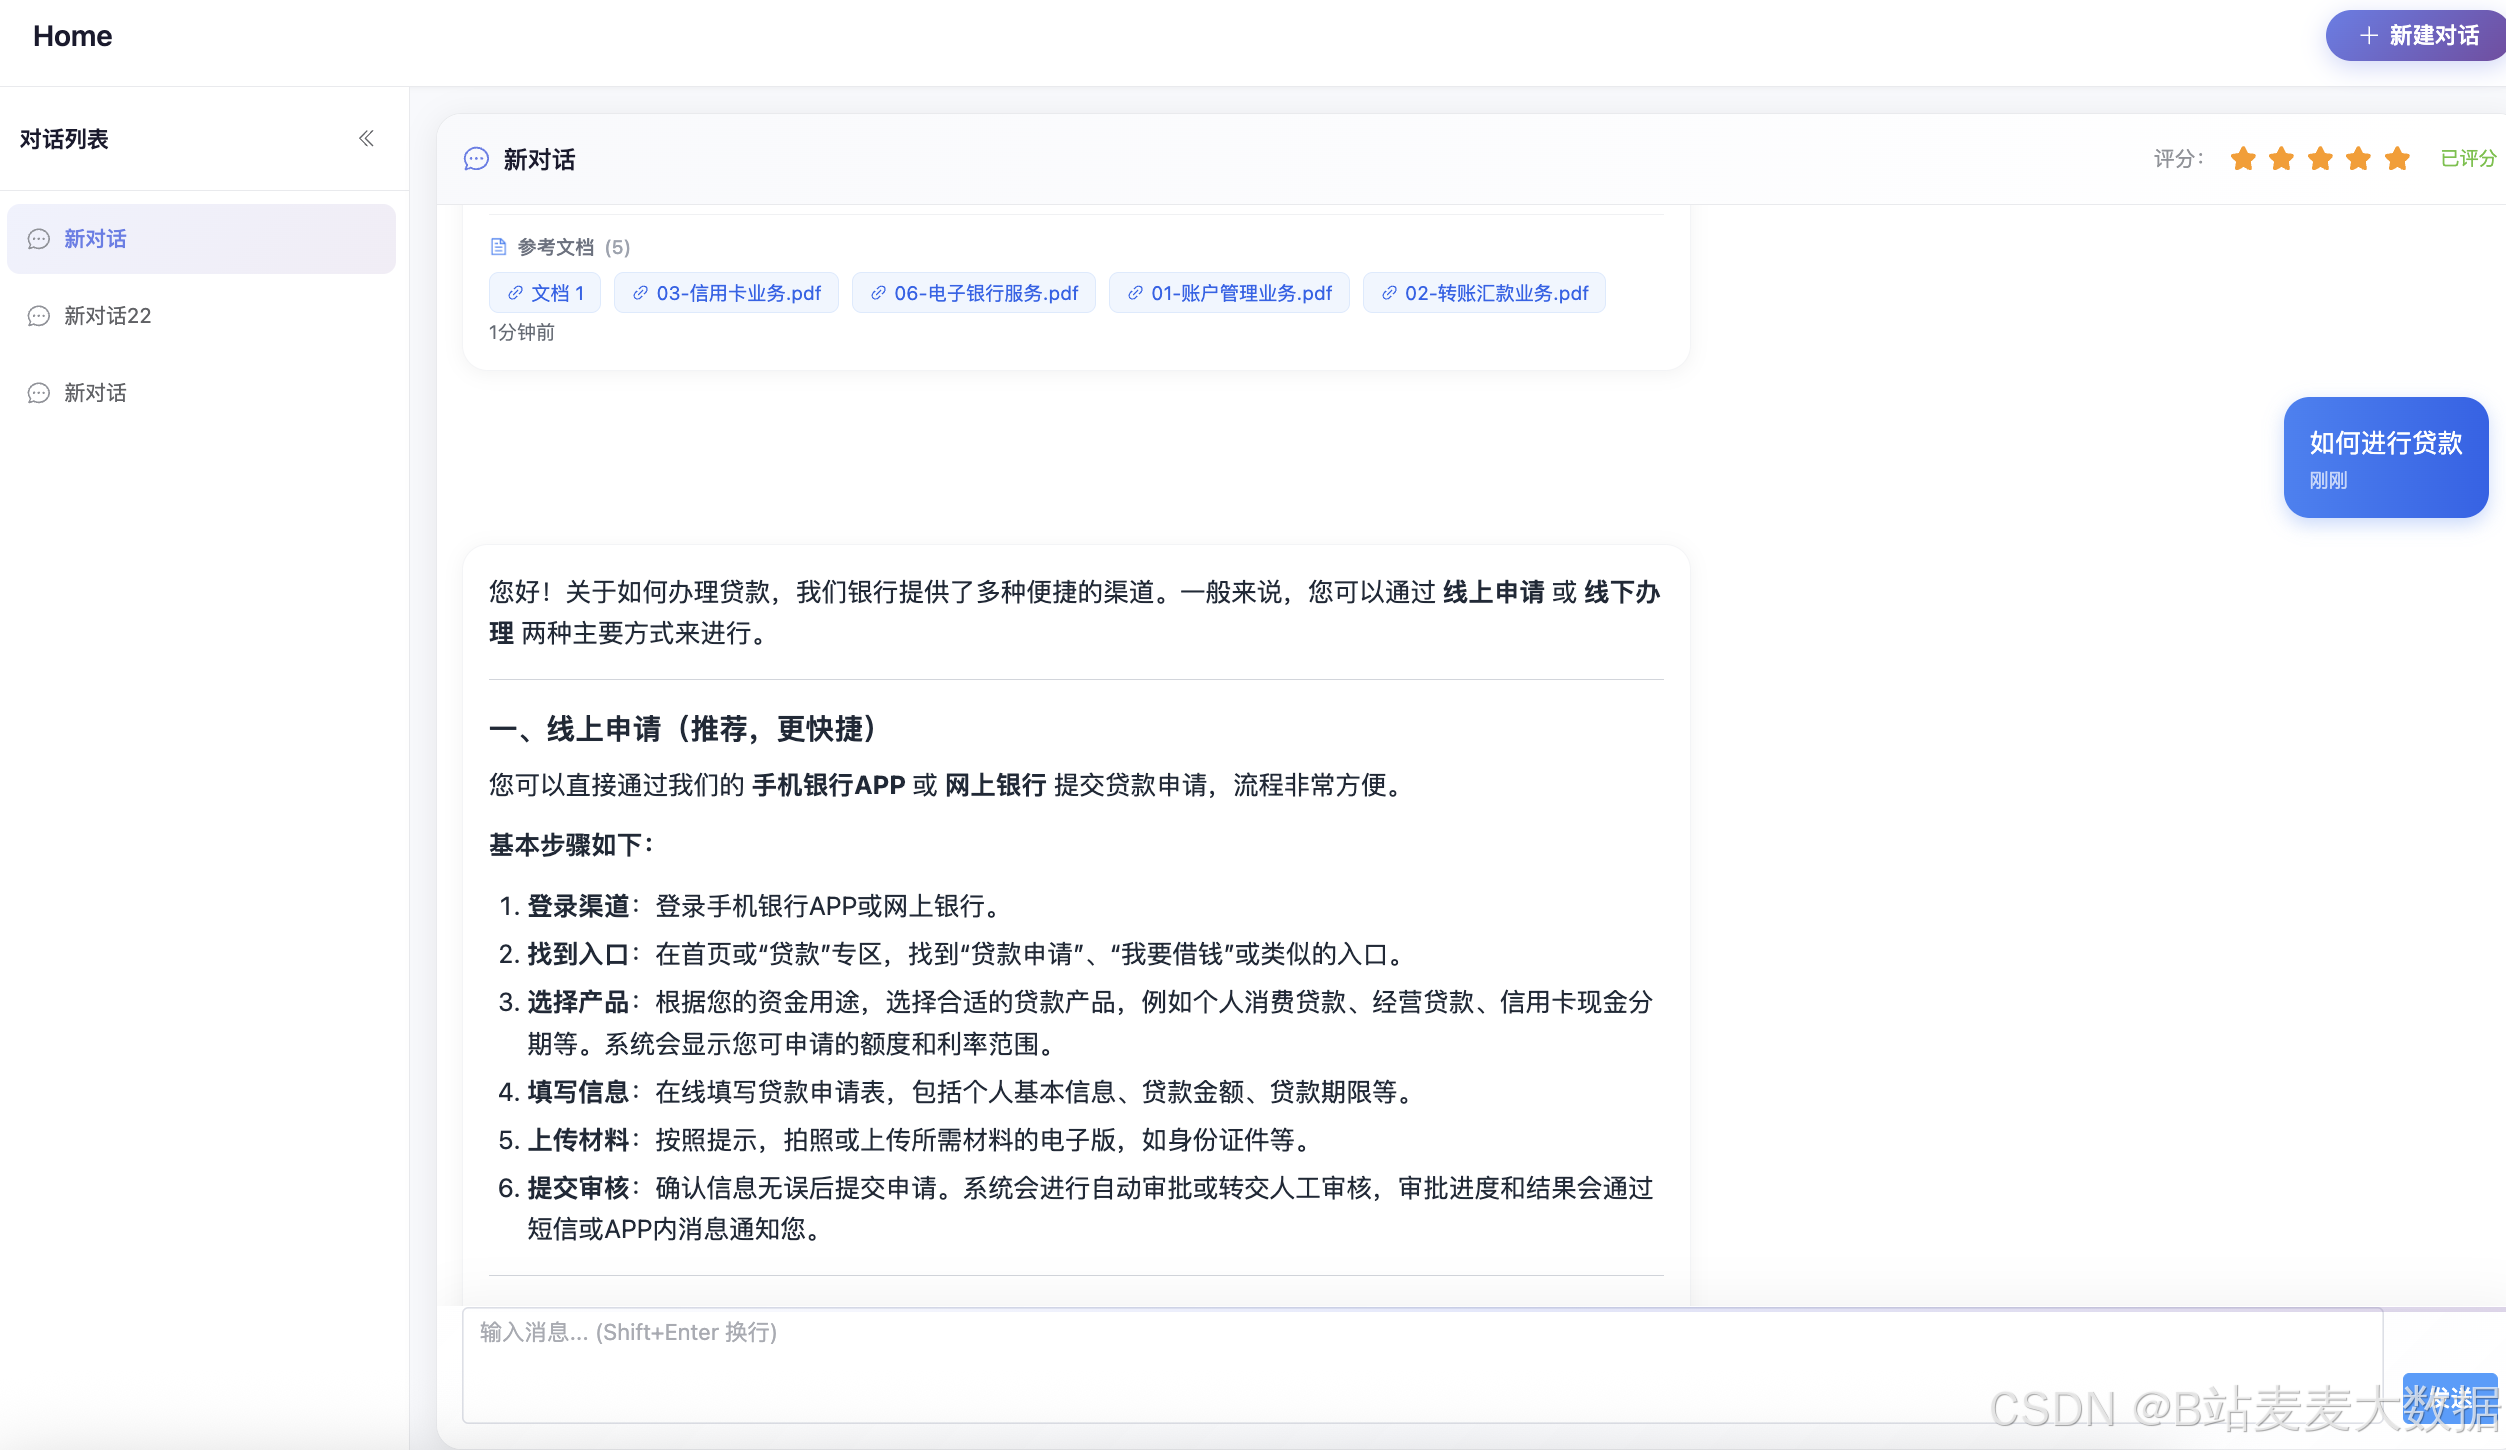Click the third rating star

coord(2320,159)
